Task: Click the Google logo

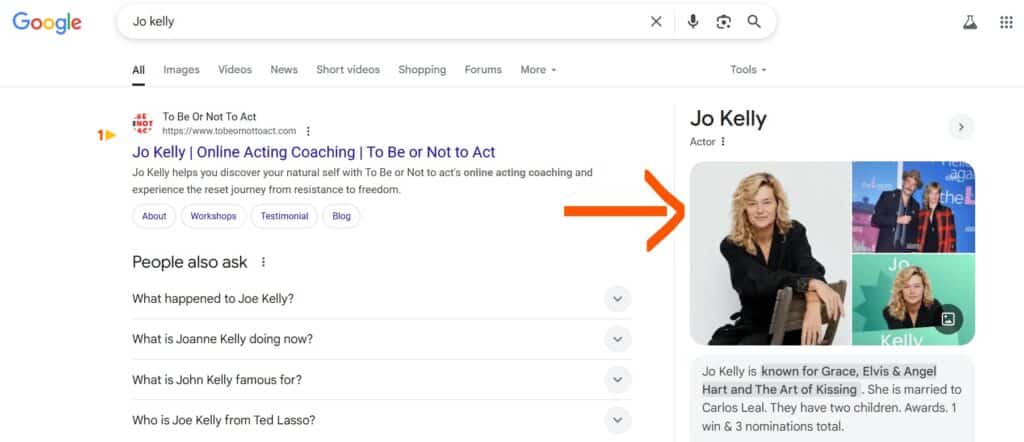Action: pos(47,22)
